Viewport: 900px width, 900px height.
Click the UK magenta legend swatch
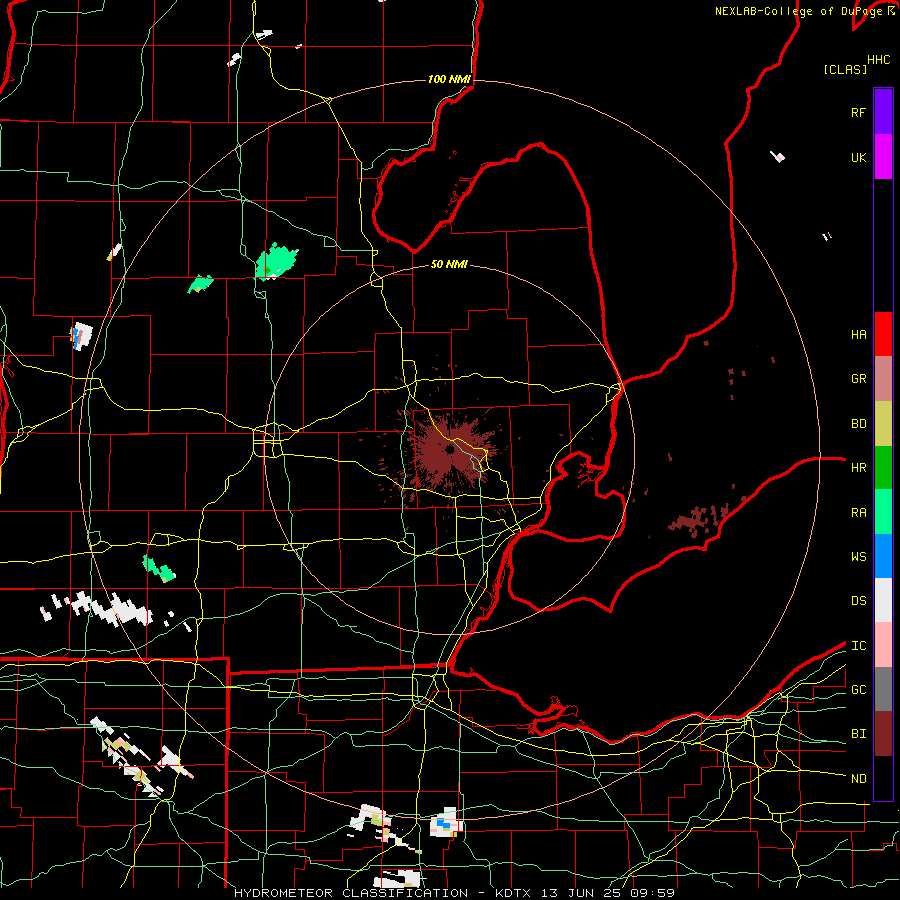click(x=883, y=157)
